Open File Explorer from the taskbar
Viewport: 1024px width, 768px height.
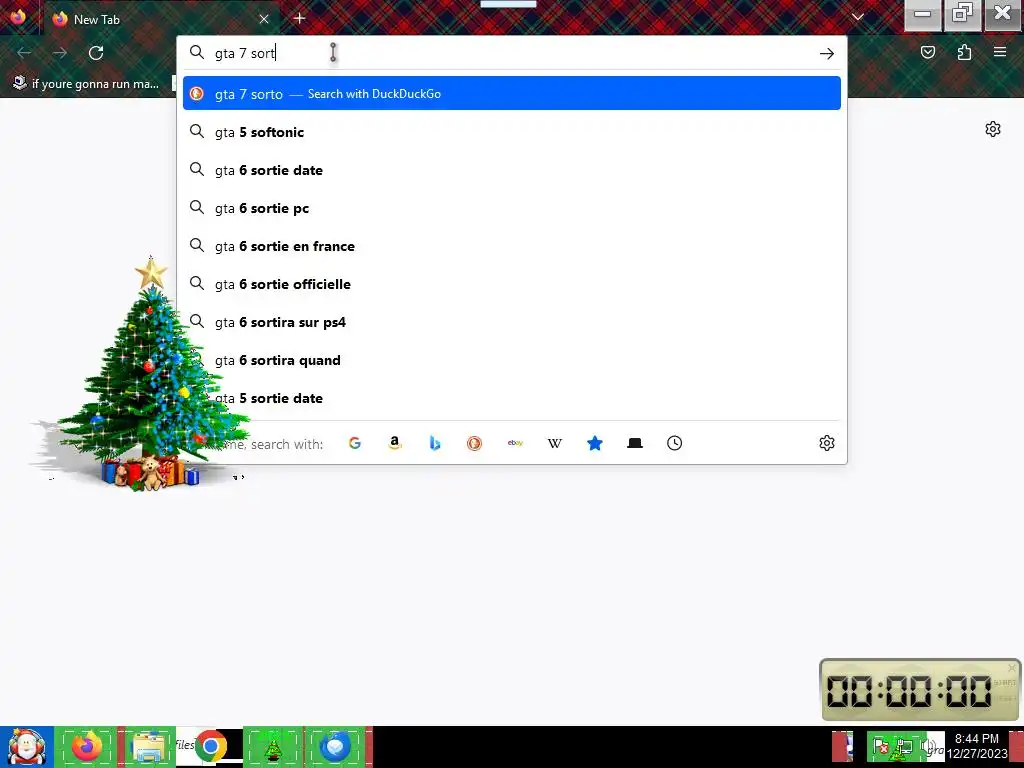[x=148, y=747]
